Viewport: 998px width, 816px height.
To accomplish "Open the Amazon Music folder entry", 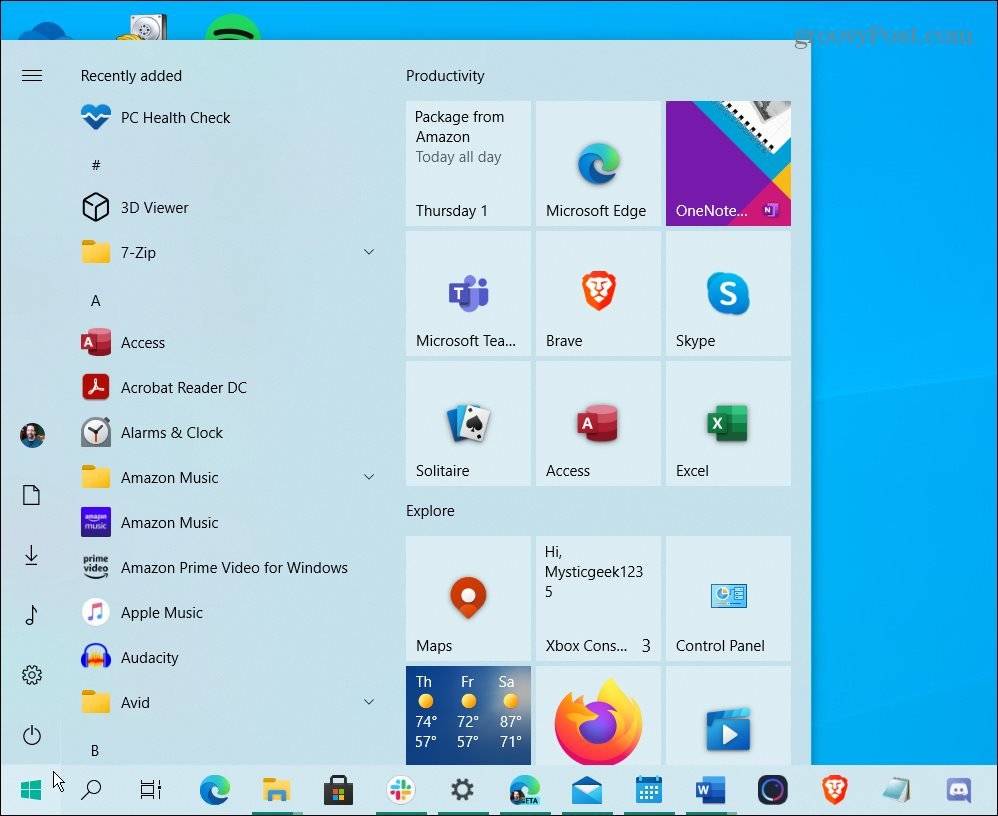I will (229, 477).
